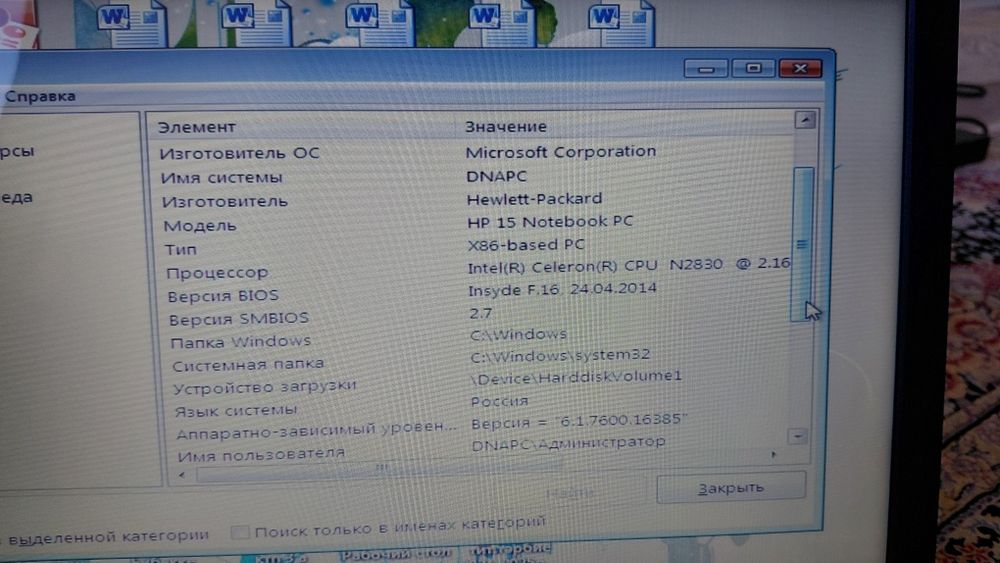Screen dimensions: 1000x563
Task: Select the Intel(R) Celeron(R) CPU N2830 value
Action: pyautogui.click(x=629, y=265)
